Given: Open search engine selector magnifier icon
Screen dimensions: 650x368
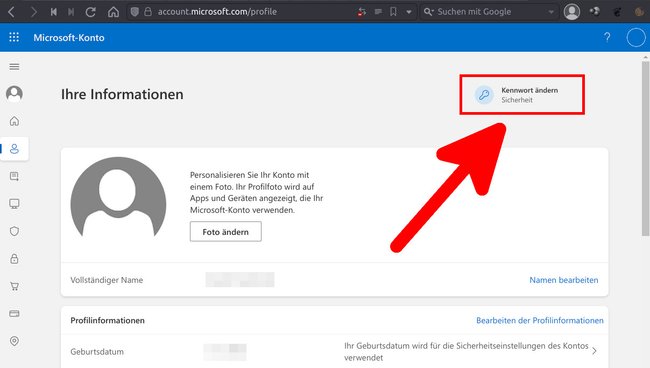Looking at the screenshot, I should click(428, 12).
